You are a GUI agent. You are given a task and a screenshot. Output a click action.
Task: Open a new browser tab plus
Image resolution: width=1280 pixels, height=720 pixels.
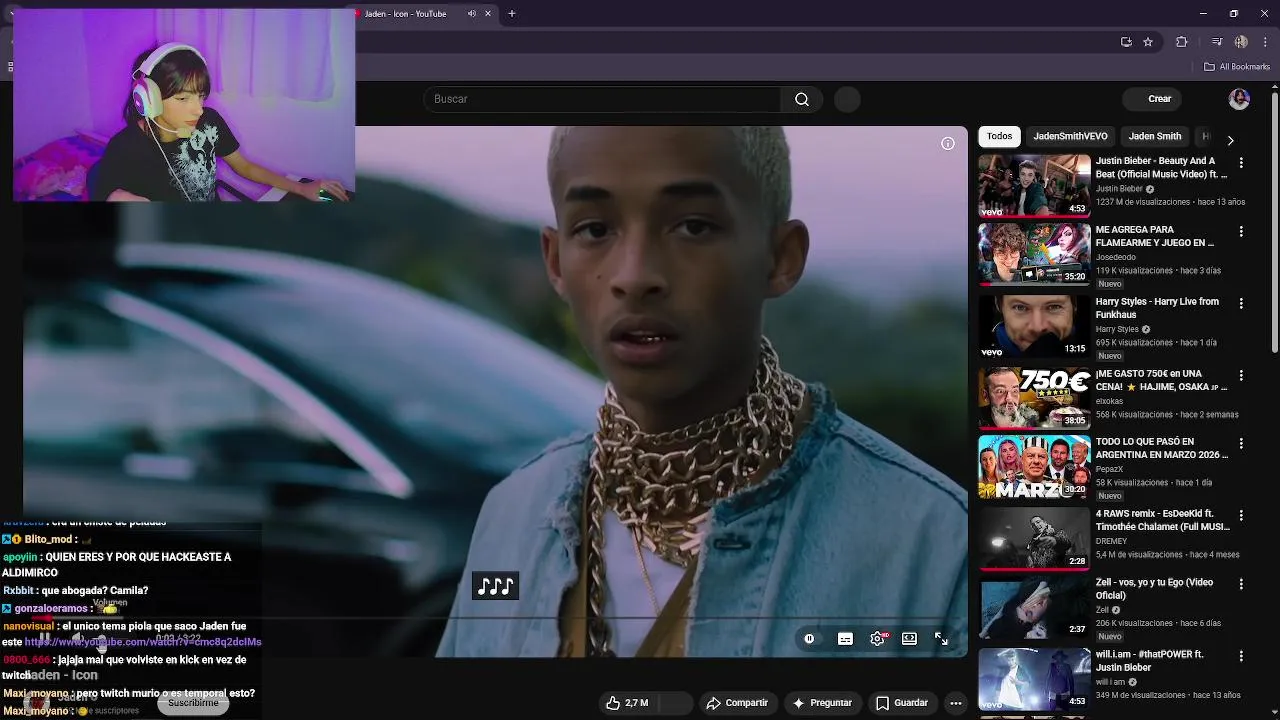(x=512, y=13)
